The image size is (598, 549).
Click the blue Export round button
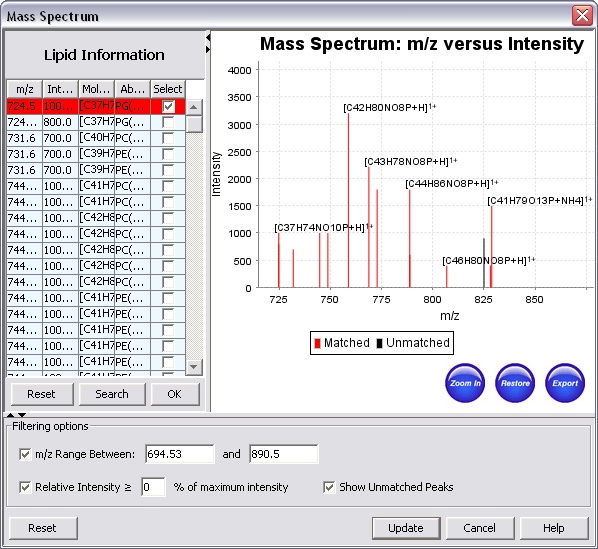pyautogui.click(x=565, y=383)
